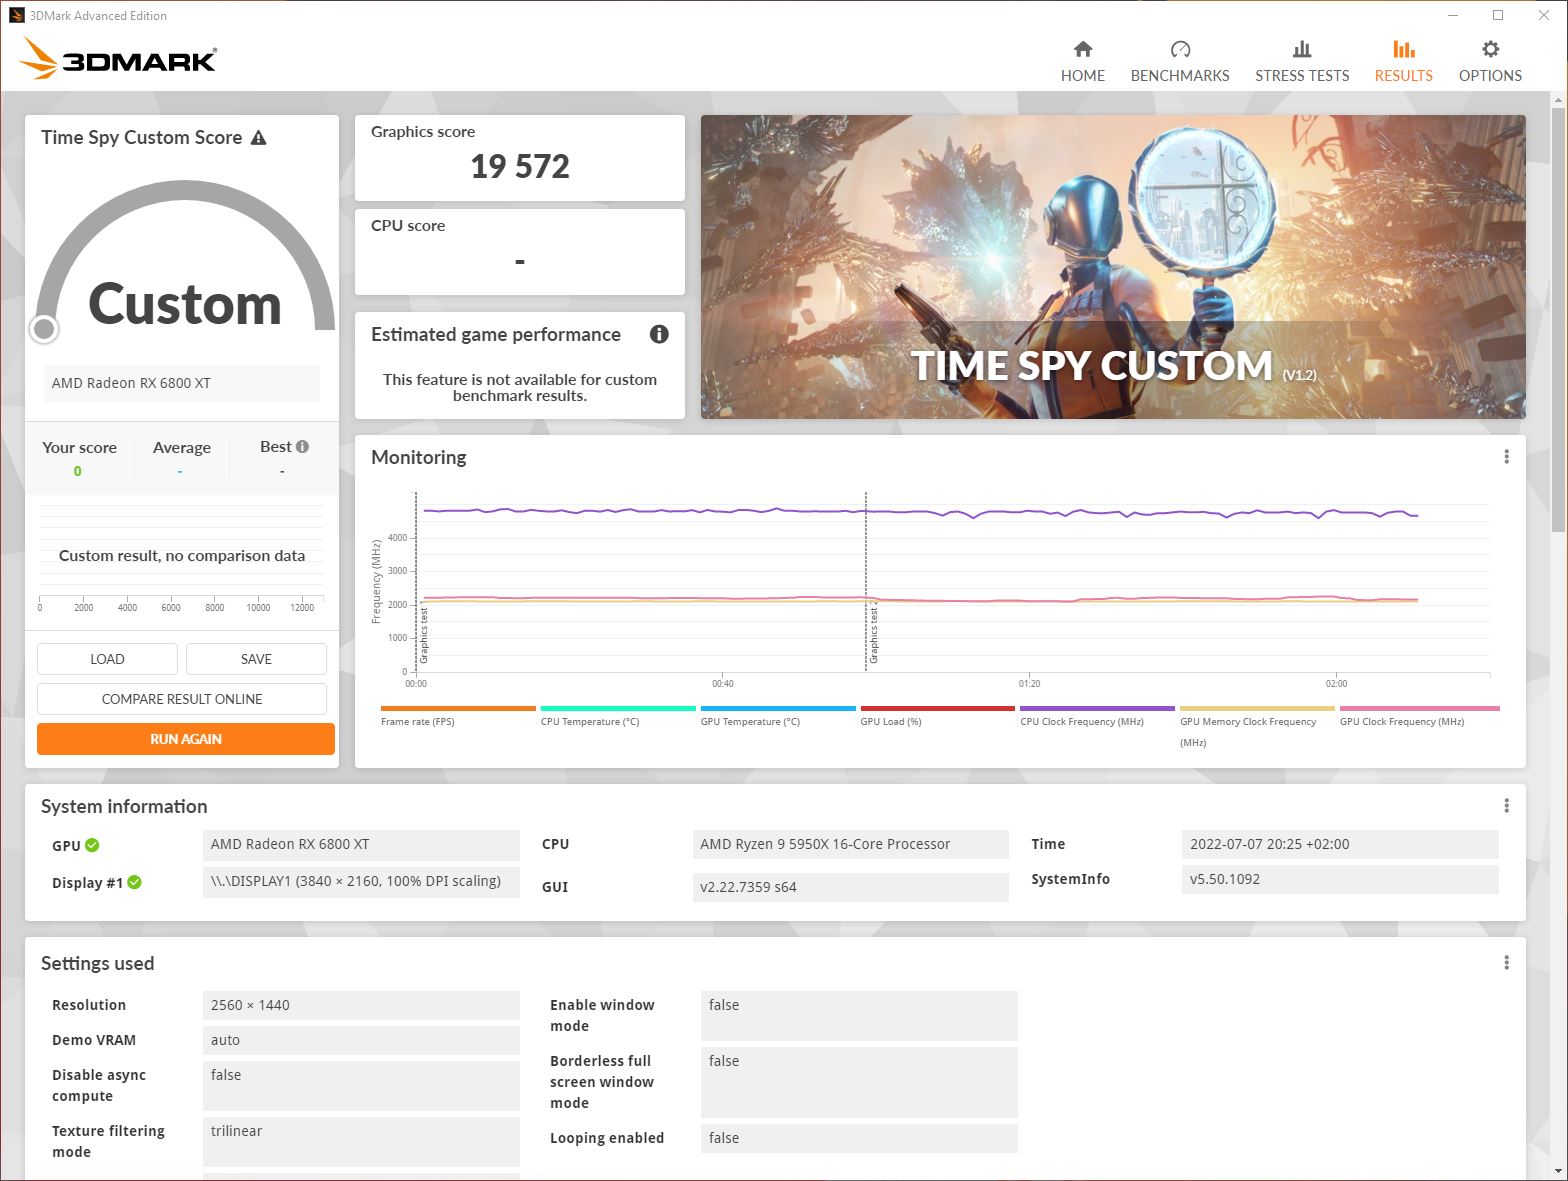Screen dimensions: 1568x1181
Task: Click COMPARE RESULT ONLINE
Action: (x=182, y=699)
